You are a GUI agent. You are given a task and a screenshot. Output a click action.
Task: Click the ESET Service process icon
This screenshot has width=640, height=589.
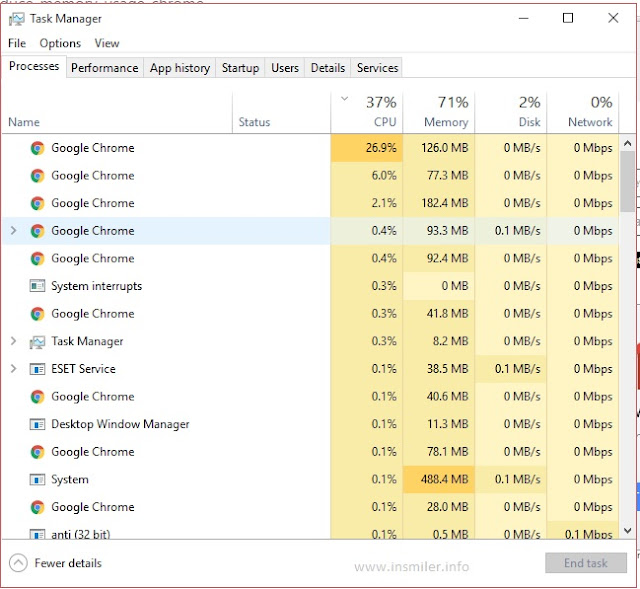pos(37,369)
